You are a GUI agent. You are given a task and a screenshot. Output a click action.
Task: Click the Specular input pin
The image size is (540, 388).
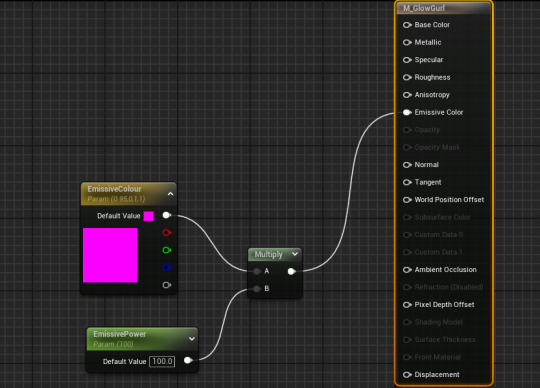(x=407, y=60)
